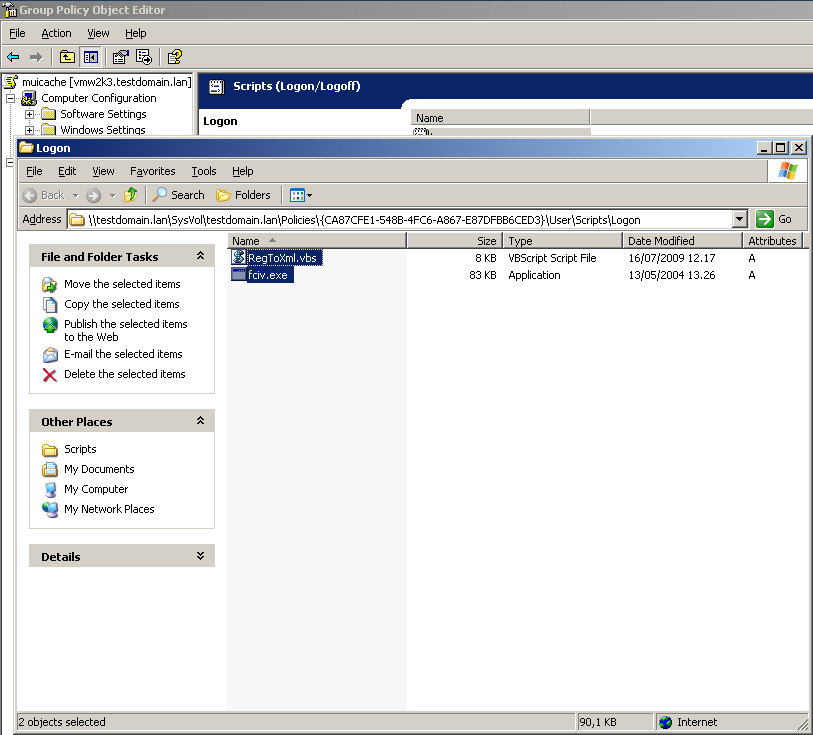Screen dimensions: 813x735
Task: Click the My Computer icon in Other Places
Action: tap(50, 489)
